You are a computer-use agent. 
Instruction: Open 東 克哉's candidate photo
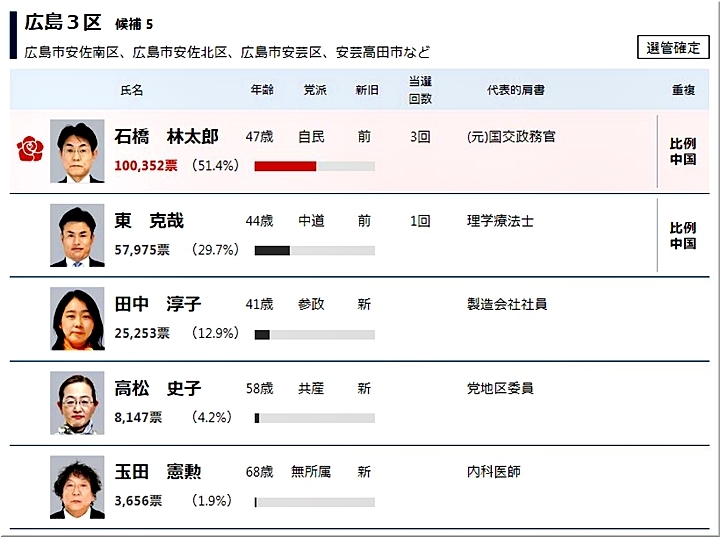(77, 236)
